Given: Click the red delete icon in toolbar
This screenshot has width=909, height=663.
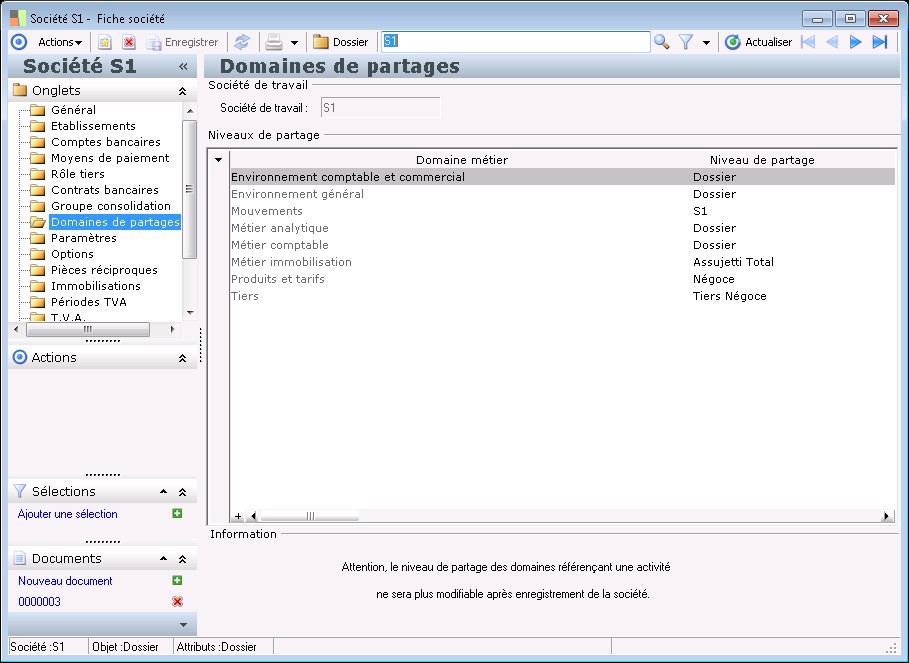Looking at the screenshot, I should (129, 42).
